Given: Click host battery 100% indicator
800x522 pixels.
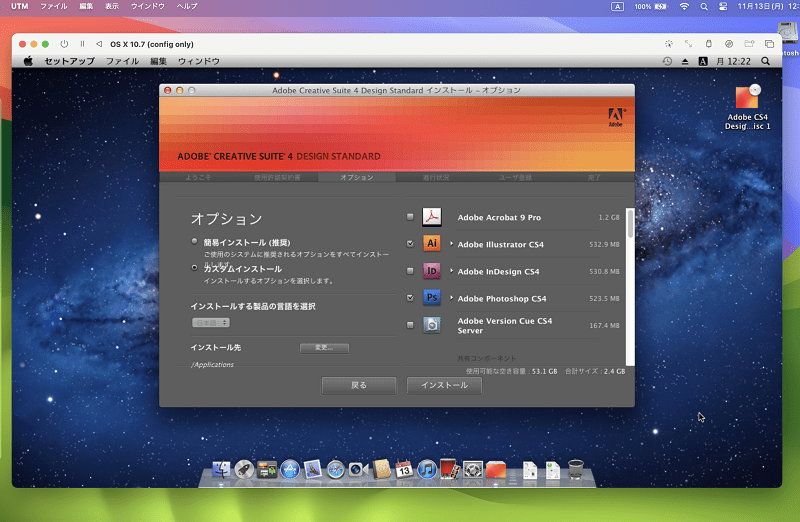Looking at the screenshot, I should point(651,6).
